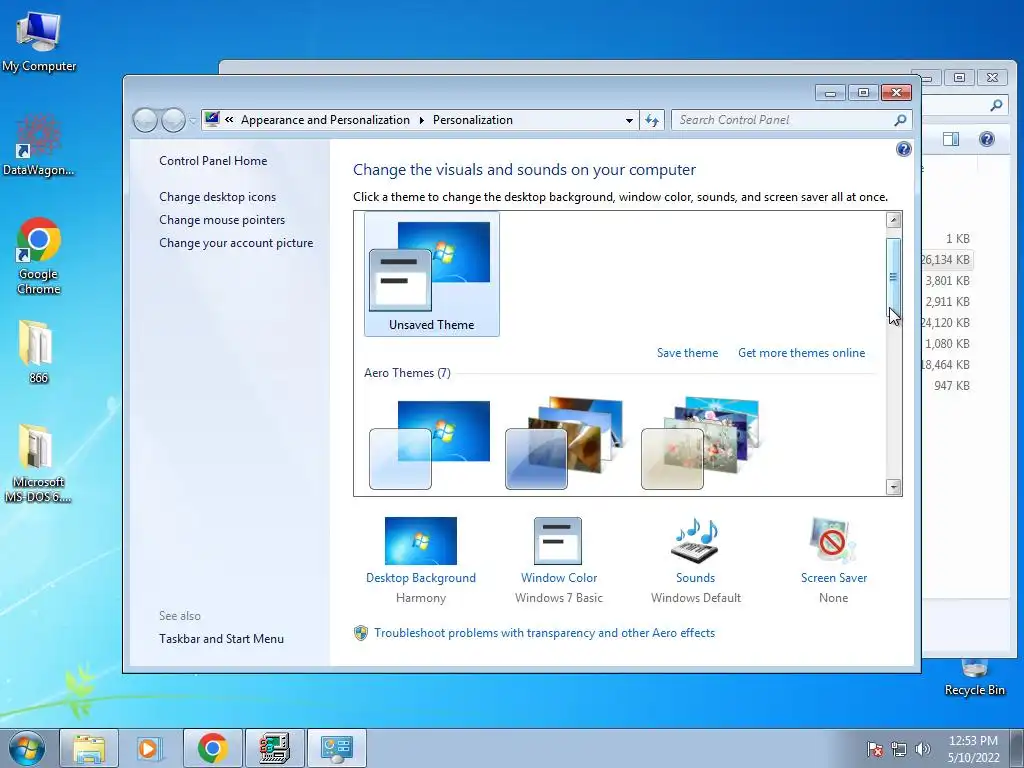Viewport: 1024px width, 768px height.
Task: Open the Sounds keyboard icon
Action: click(696, 541)
